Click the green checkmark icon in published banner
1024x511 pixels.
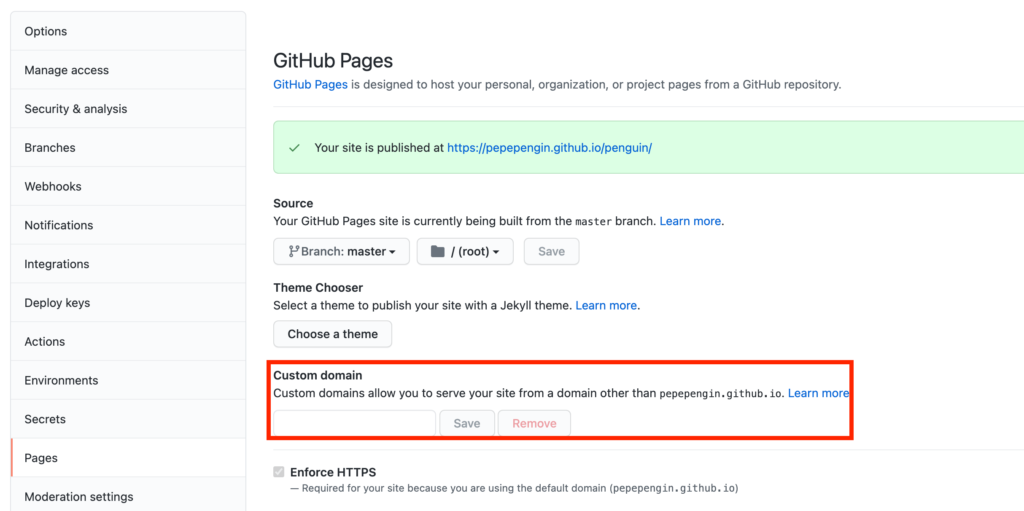295,148
